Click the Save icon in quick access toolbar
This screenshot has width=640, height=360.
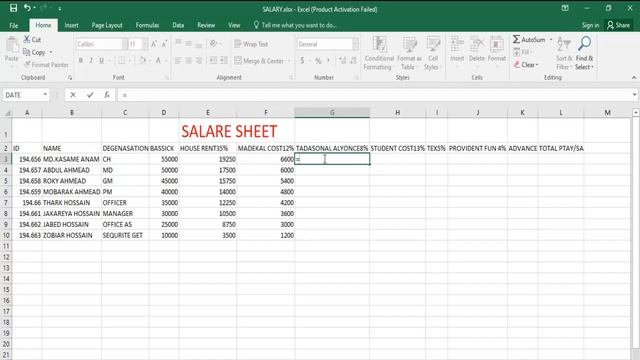(13, 8)
